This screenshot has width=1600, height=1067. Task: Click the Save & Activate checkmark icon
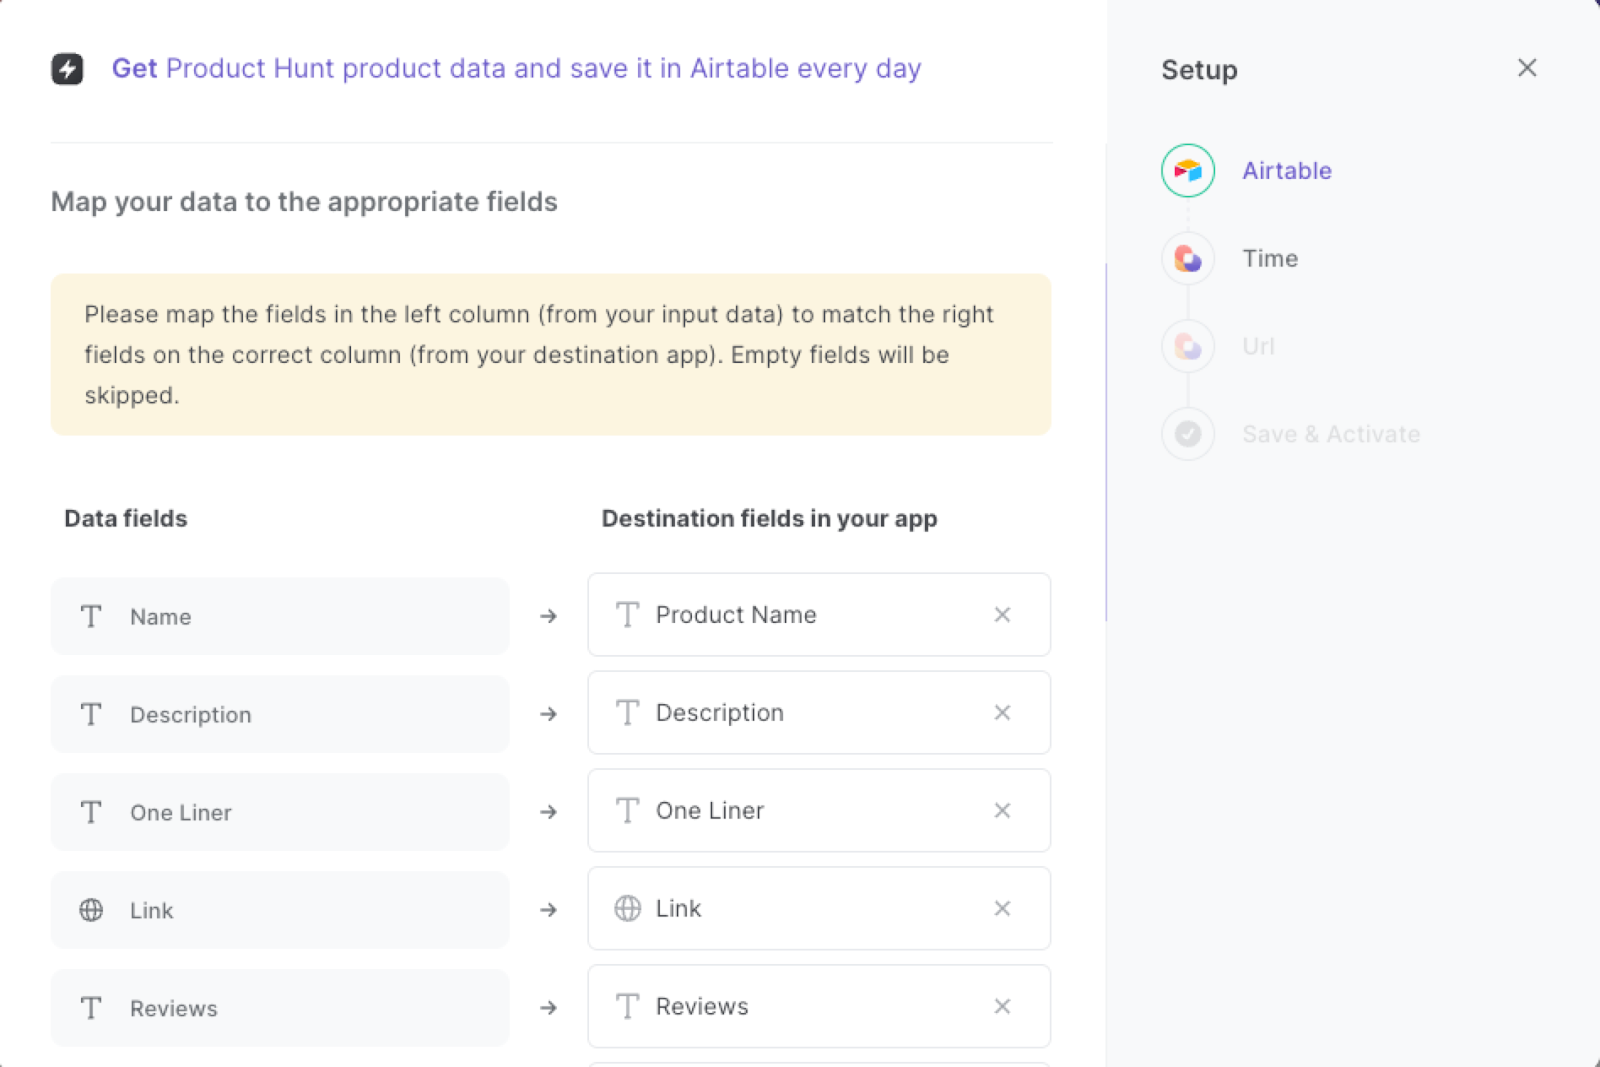tap(1187, 434)
